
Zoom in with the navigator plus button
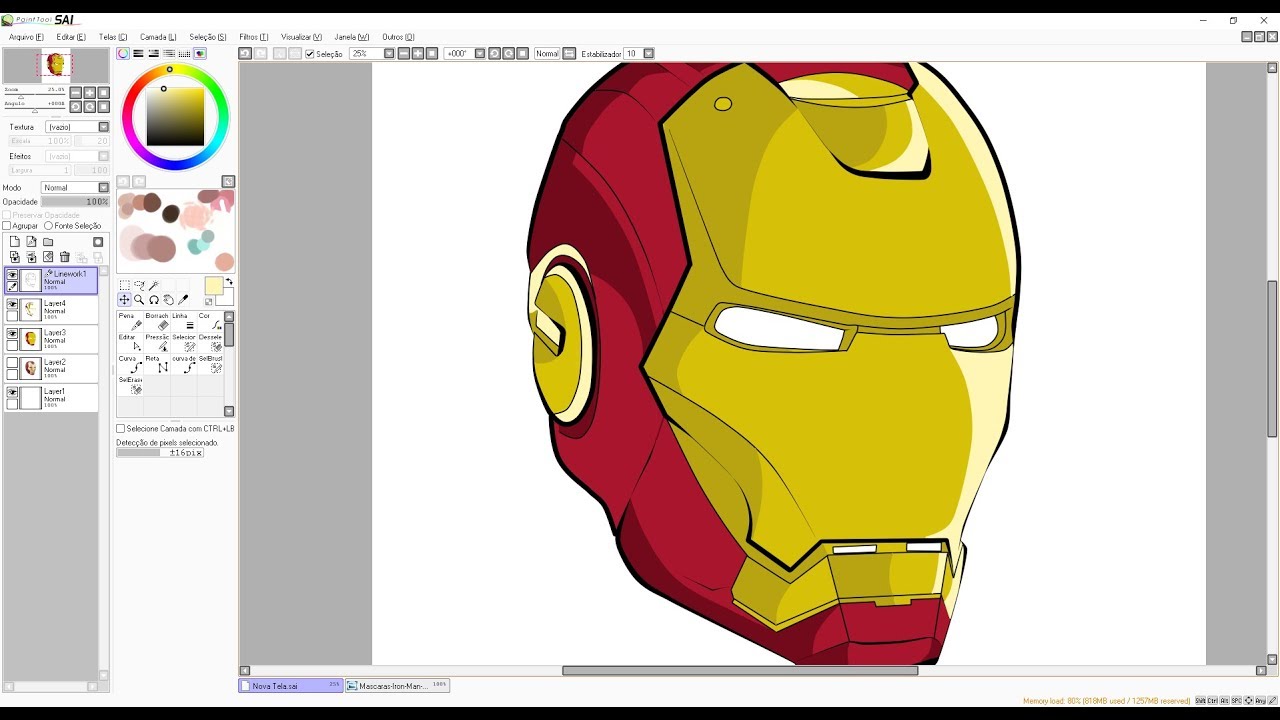click(89, 93)
